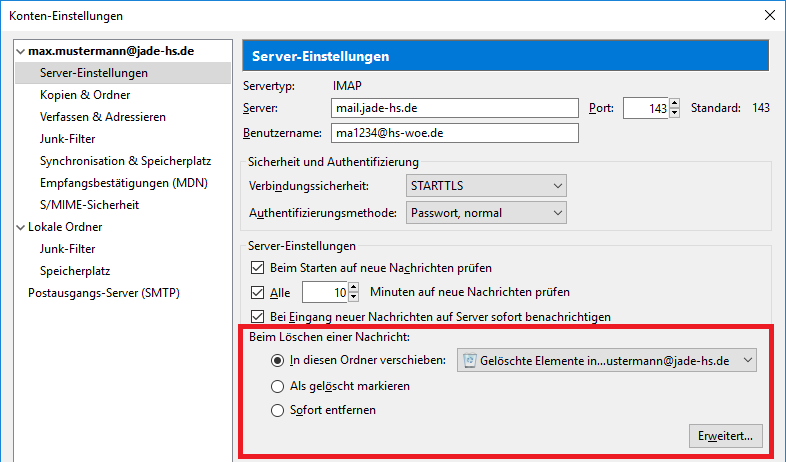Collapse the max.mustermann@jade-hs.de account tree
The width and height of the screenshot is (786, 462).
(x=21, y=51)
